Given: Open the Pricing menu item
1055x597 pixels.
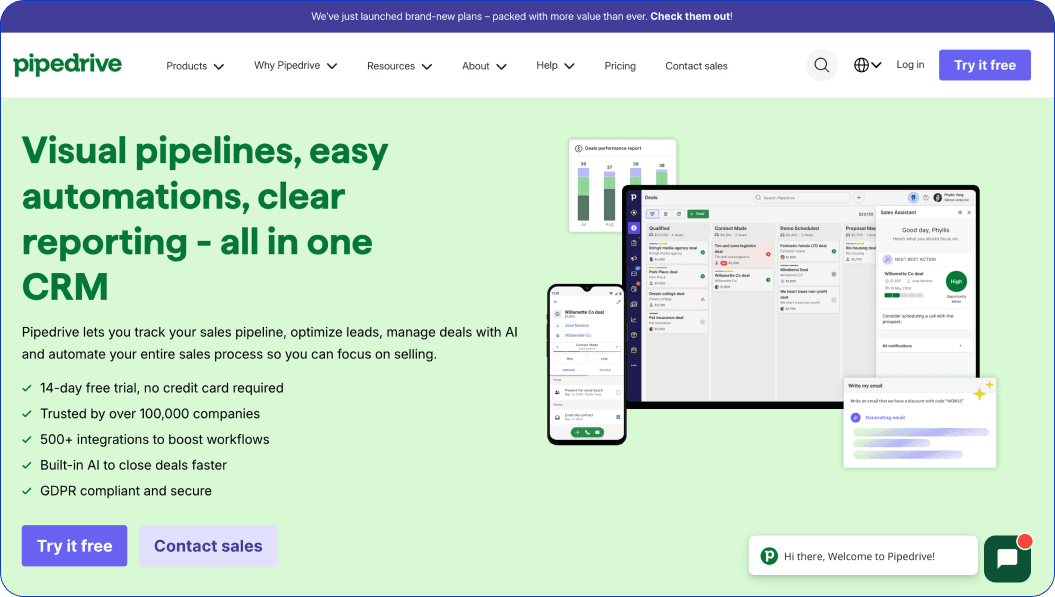Looking at the screenshot, I should (620, 66).
